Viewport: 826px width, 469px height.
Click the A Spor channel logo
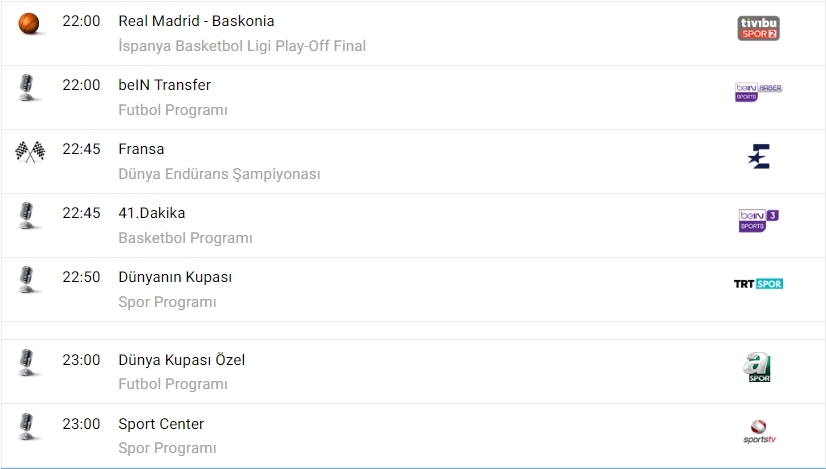pos(759,367)
